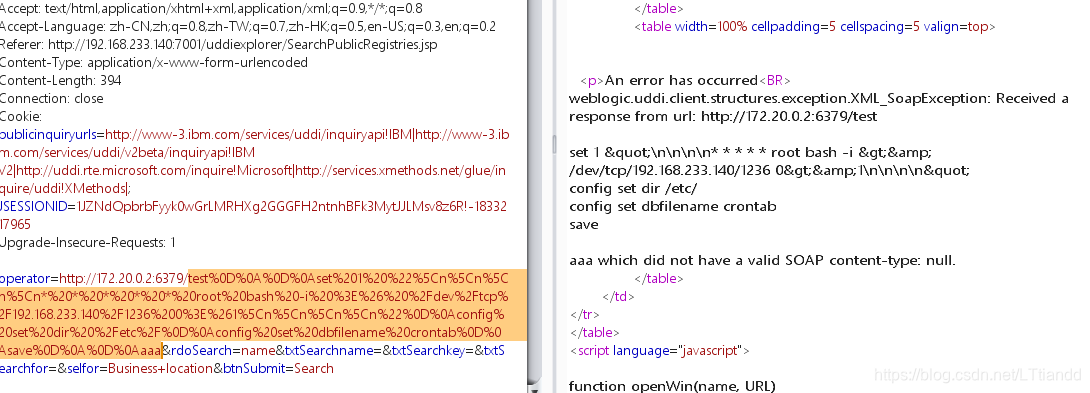Click the table width=100% tag in response

click(x=815, y=27)
